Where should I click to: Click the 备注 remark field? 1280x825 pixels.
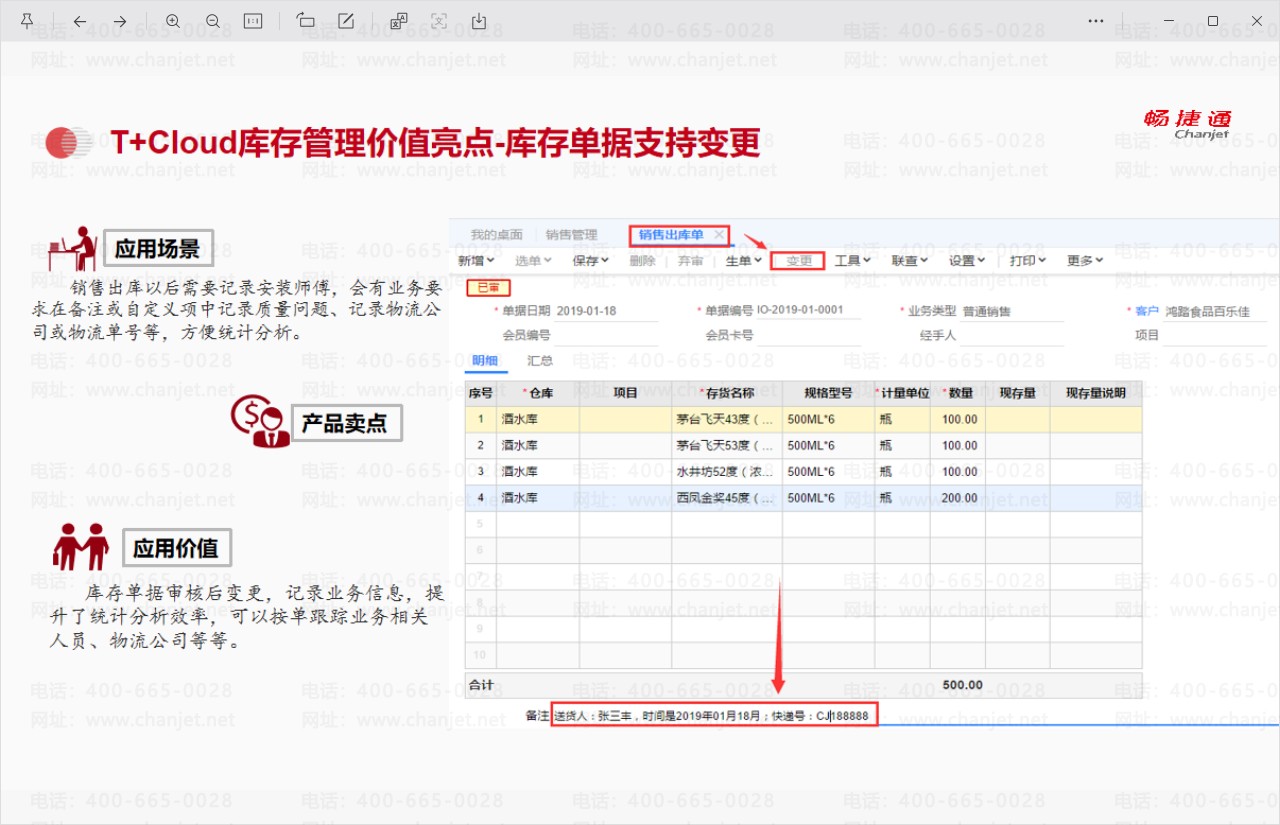714,715
